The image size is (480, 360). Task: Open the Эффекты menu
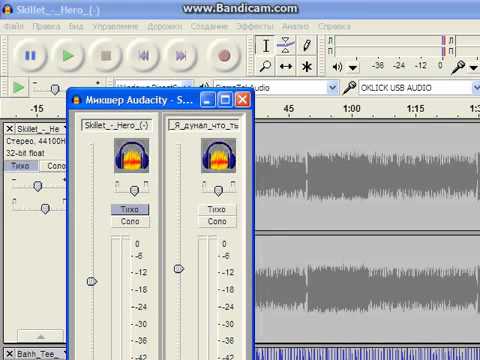click(x=255, y=27)
